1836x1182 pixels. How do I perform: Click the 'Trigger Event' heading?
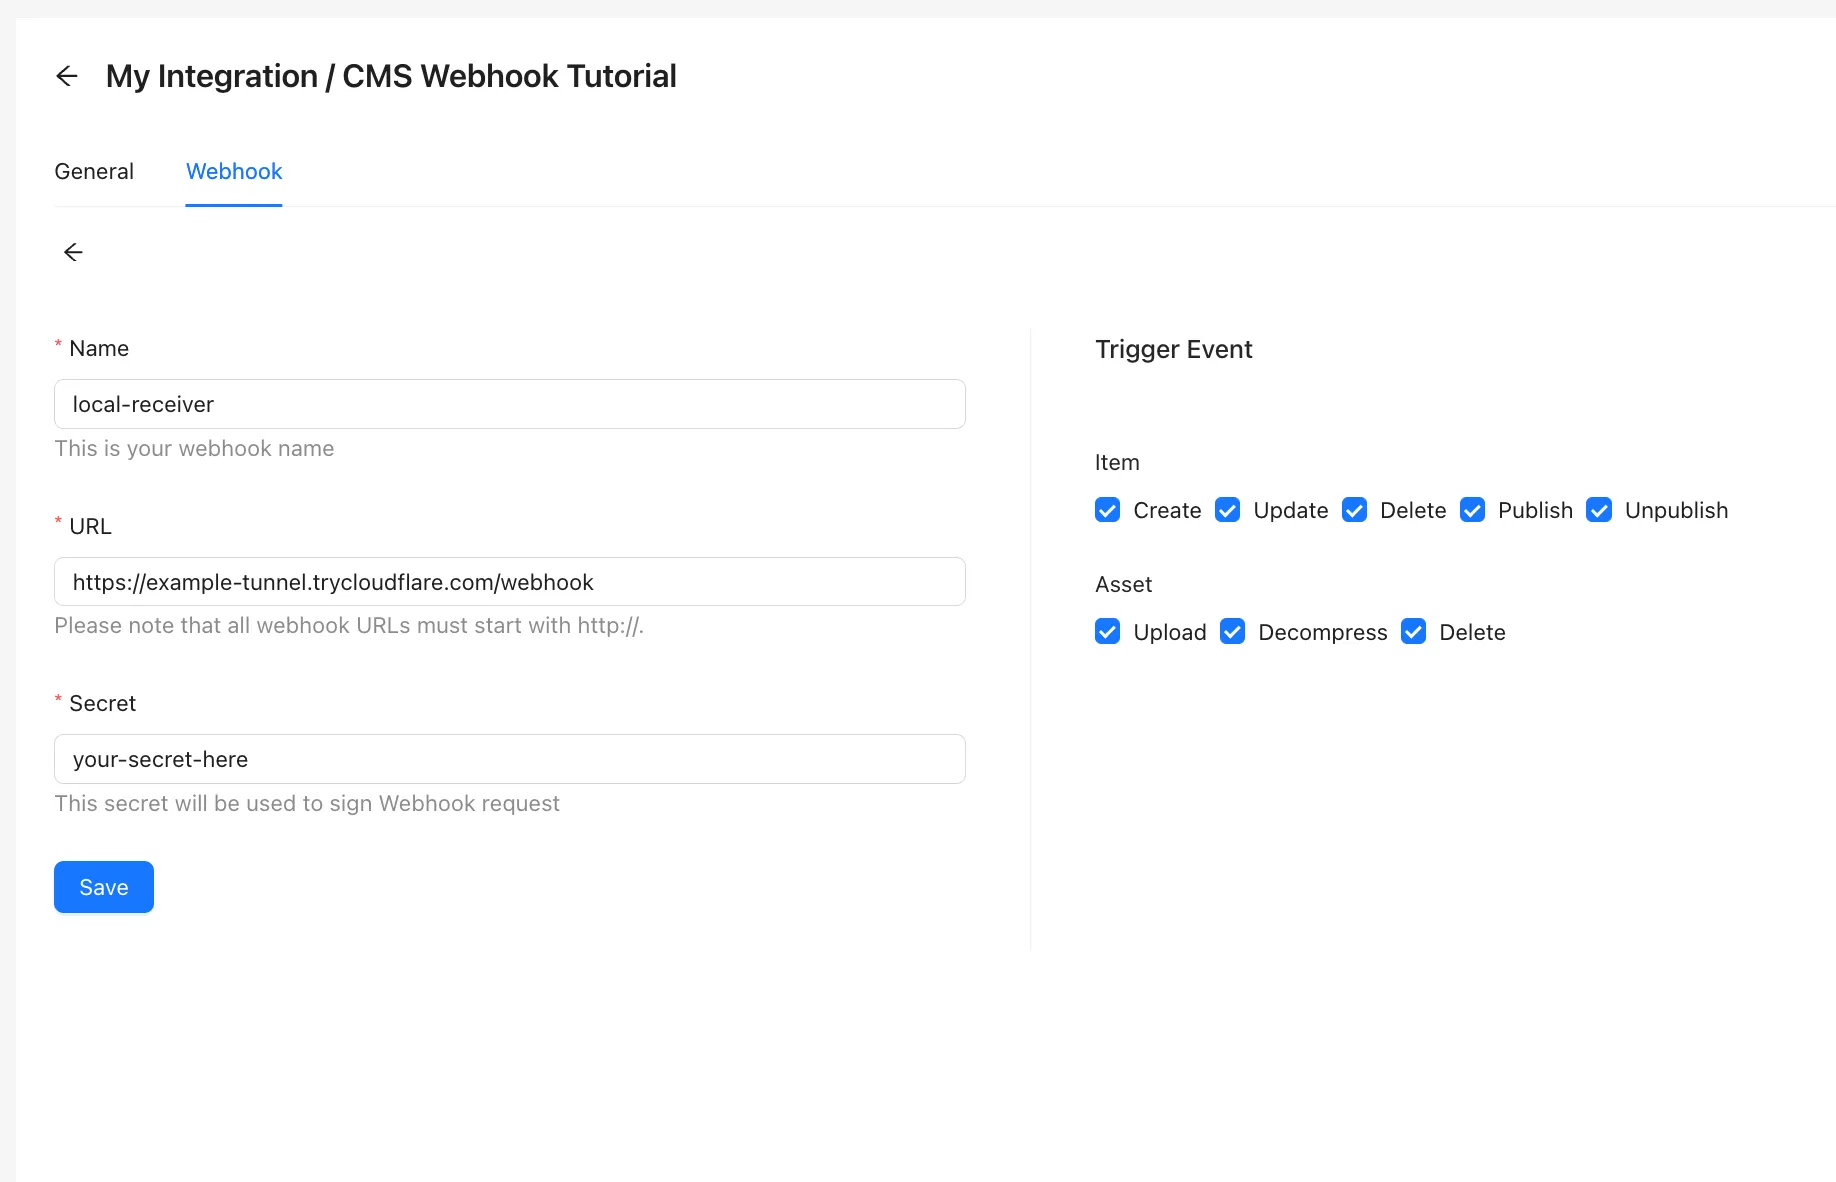[1174, 349]
